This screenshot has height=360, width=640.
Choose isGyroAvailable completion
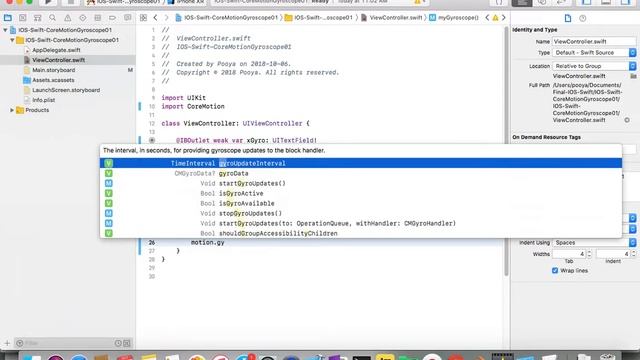(x=361, y=203)
